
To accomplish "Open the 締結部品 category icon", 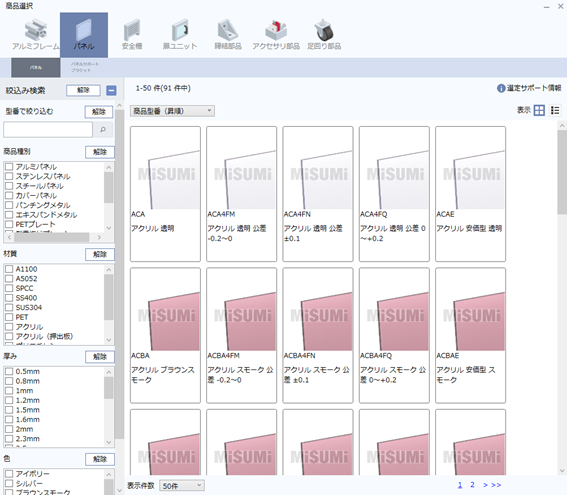I will (228, 35).
